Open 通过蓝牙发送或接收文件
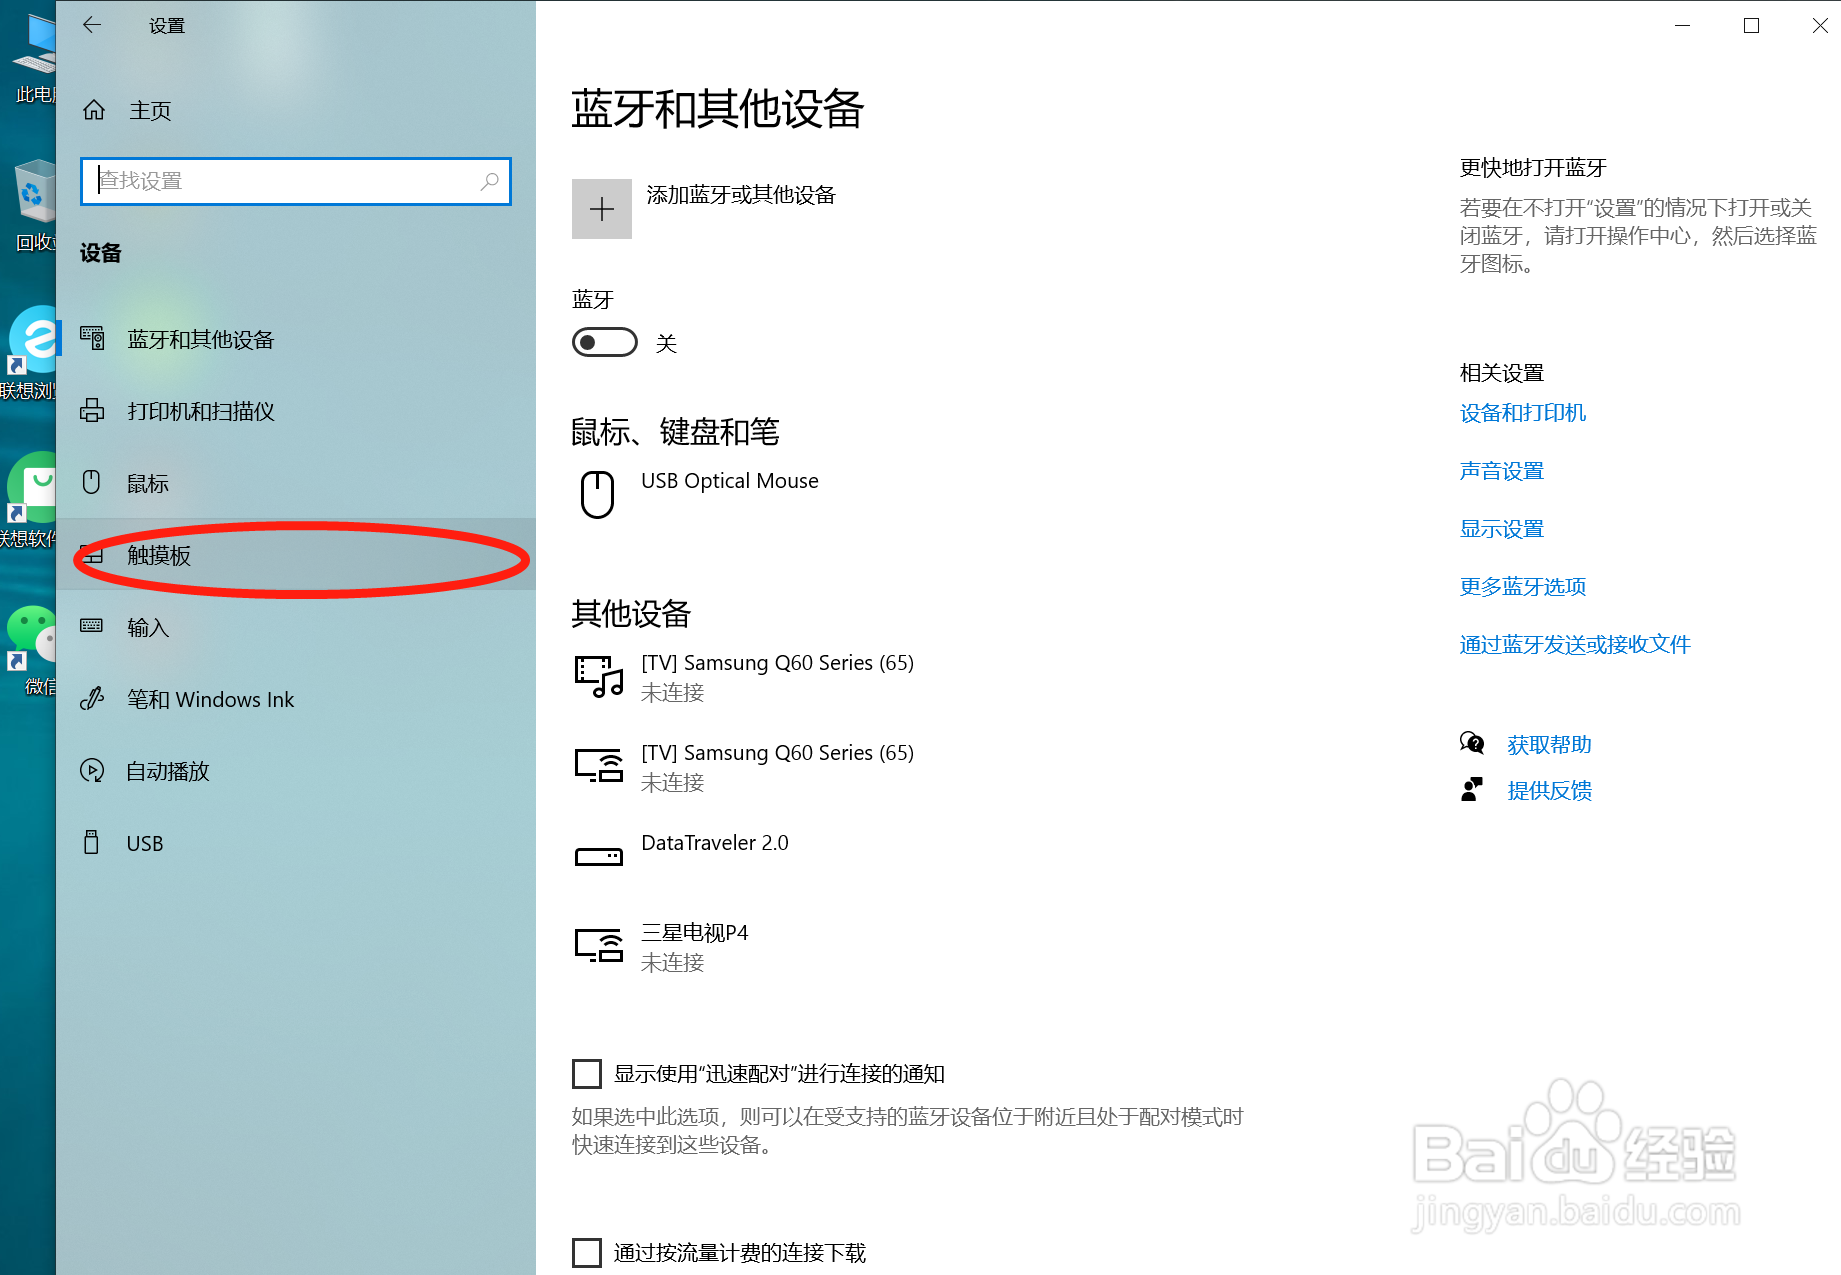Screen dimensions: 1841x1275 pos(1574,644)
